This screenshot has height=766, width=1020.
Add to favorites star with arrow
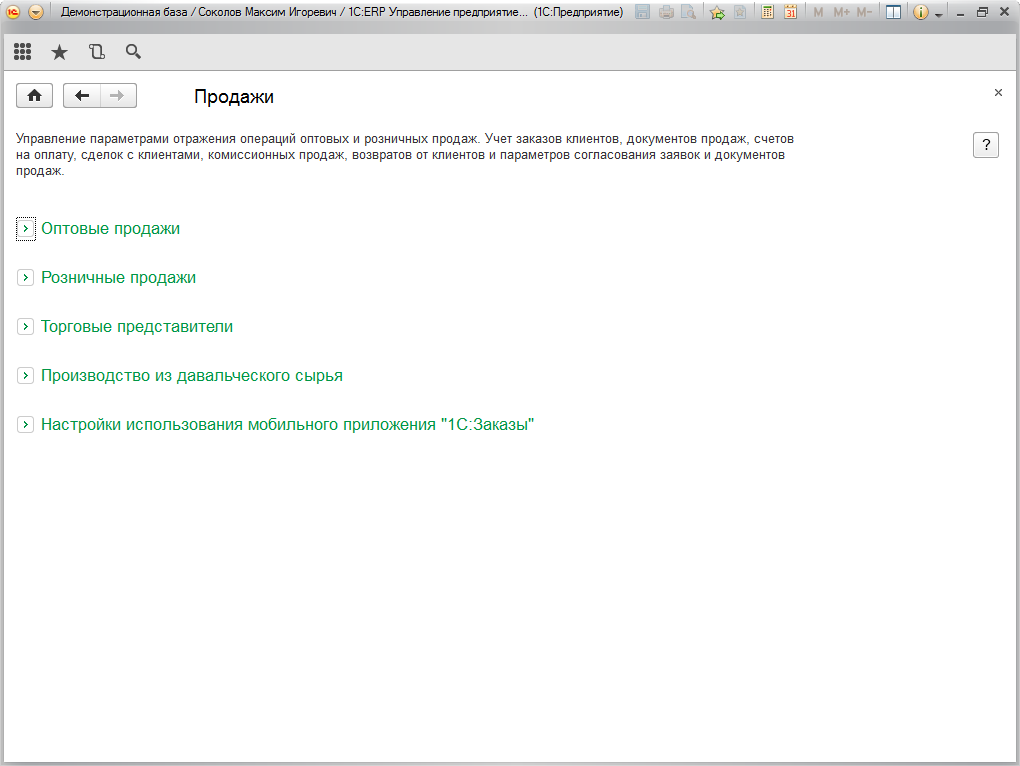[717, 12]
